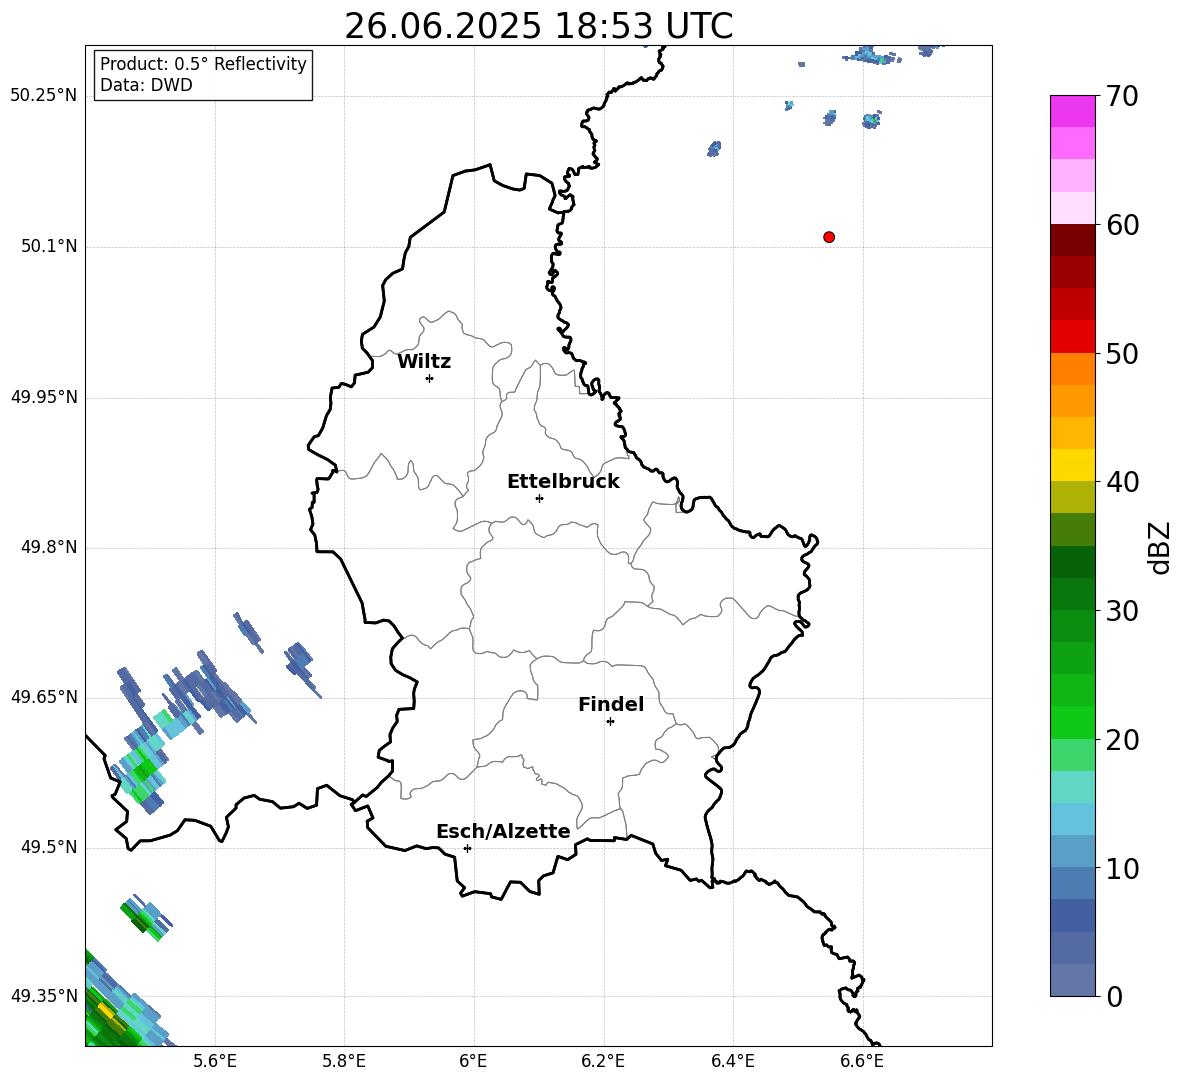Screen dimensions: 1184x1081
Task: Click the title 26.06.2025 18:53 UTC
Action: [538, 26]
